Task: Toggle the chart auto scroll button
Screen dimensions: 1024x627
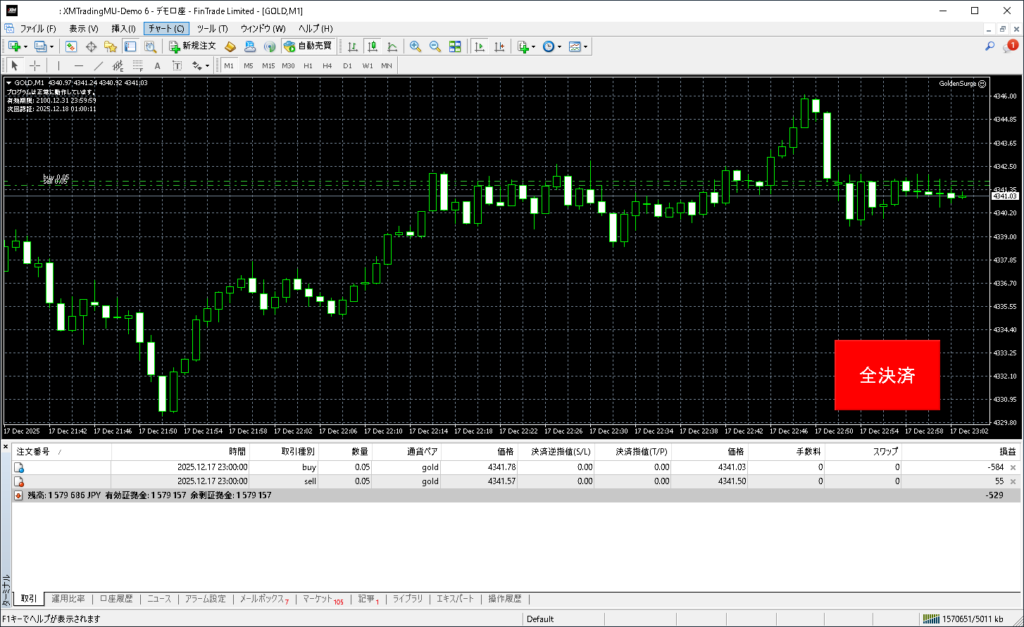Action: pyautogui.click(x=480, y=46)
